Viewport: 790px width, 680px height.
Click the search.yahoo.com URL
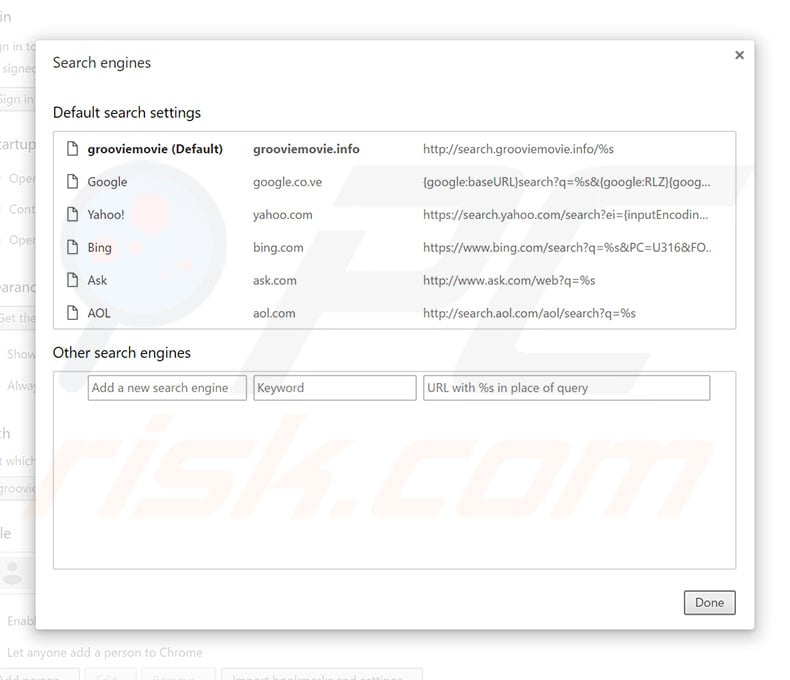click(x=566, y=215)
